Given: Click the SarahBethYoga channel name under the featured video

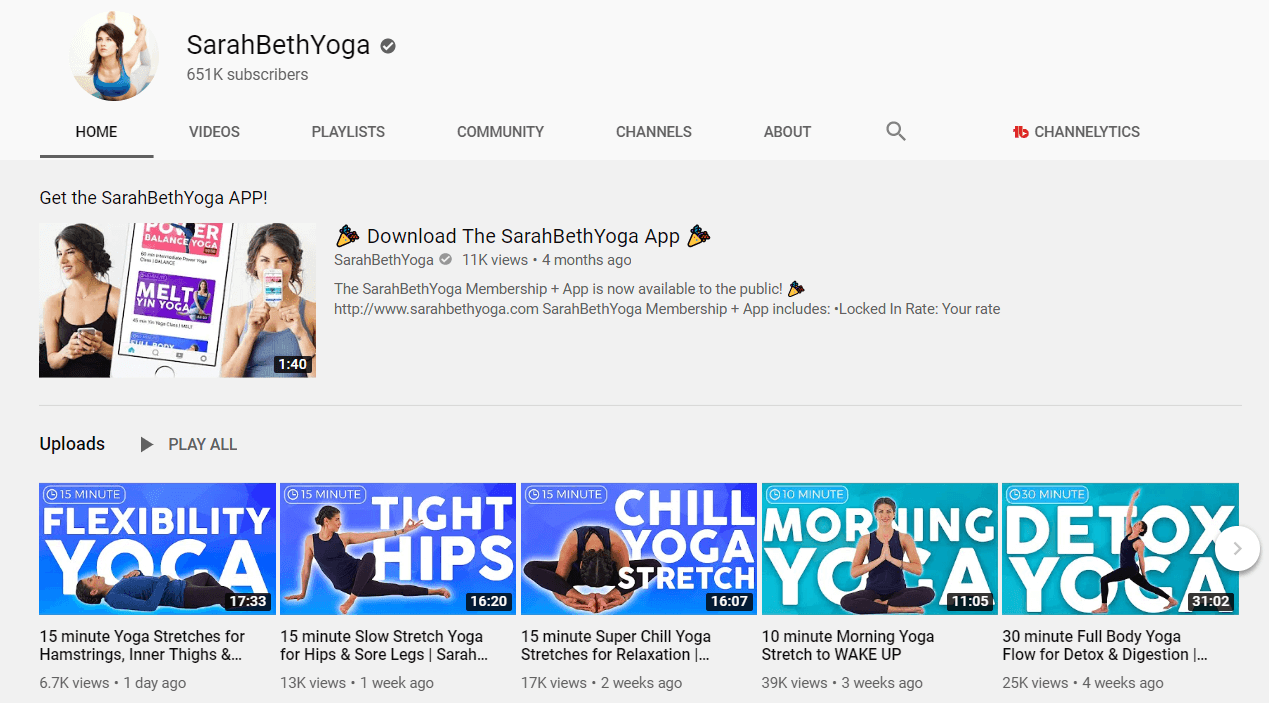Looking at the screenshot, I should click(x=384, y=260).
